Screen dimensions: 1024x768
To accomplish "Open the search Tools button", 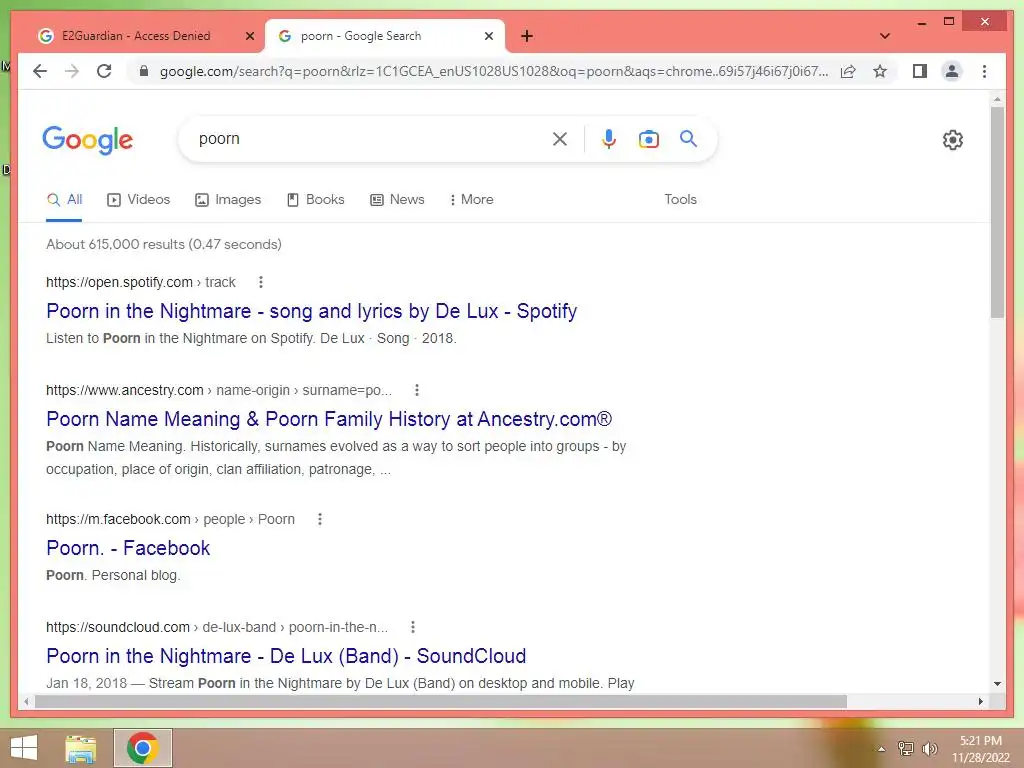I will 680,199.
